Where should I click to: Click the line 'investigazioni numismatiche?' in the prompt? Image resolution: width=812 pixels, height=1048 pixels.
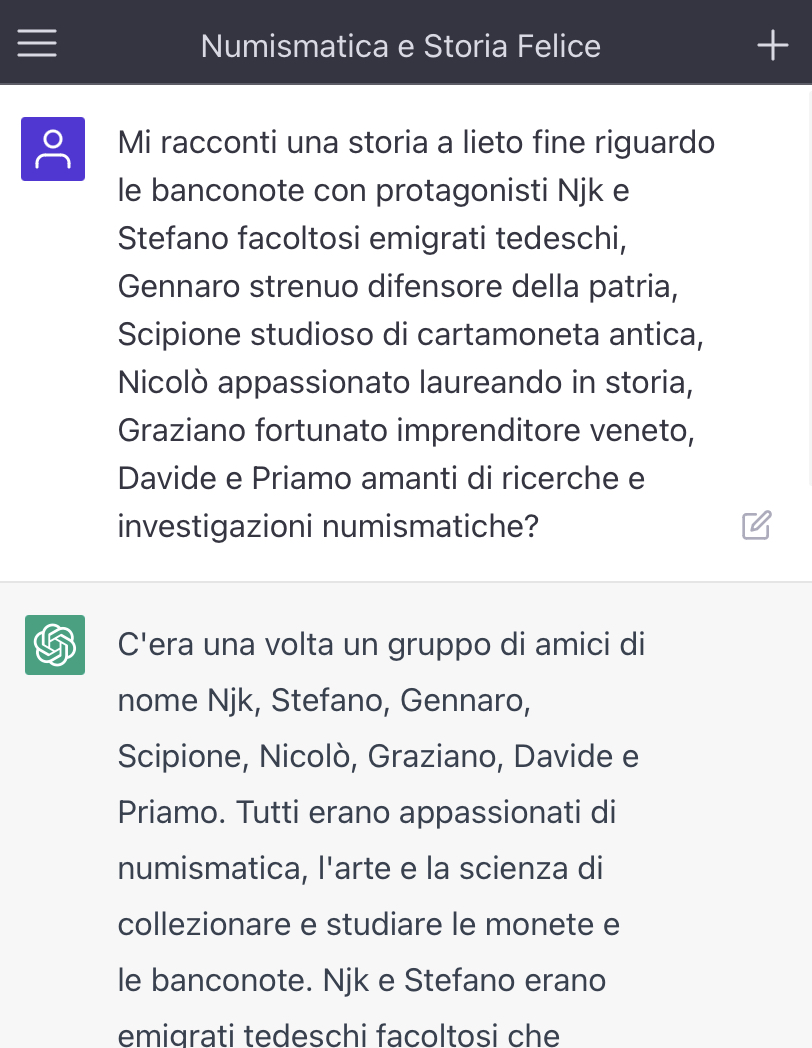pos(328,526)
